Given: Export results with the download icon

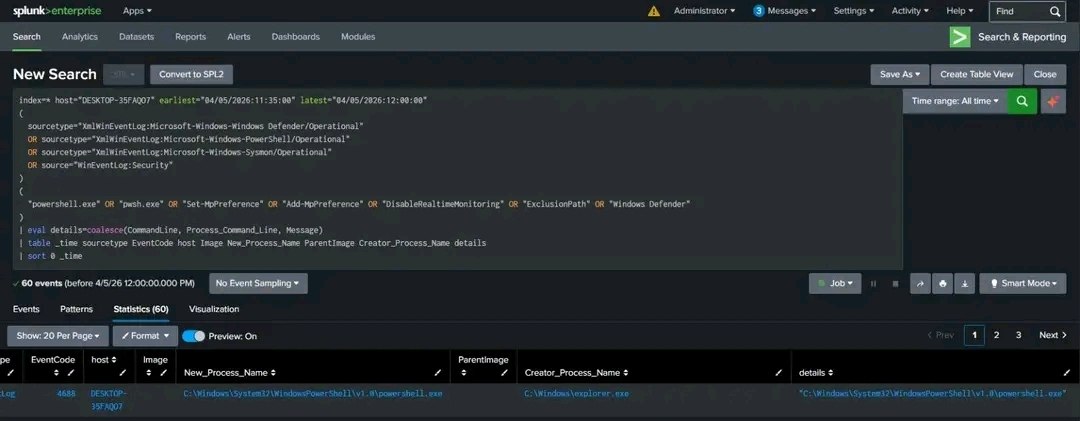Looking at the screenshot, I should click(965, 284).
